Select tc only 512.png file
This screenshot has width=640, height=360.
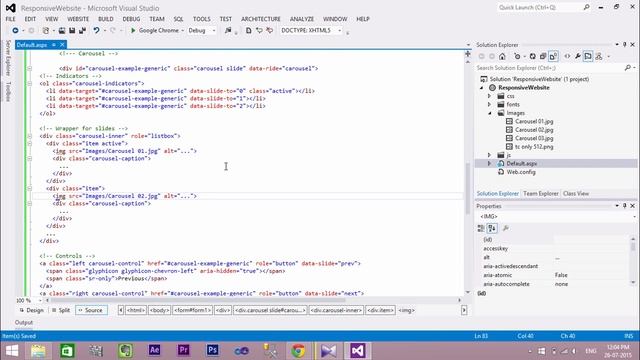[x=534, y=147]
